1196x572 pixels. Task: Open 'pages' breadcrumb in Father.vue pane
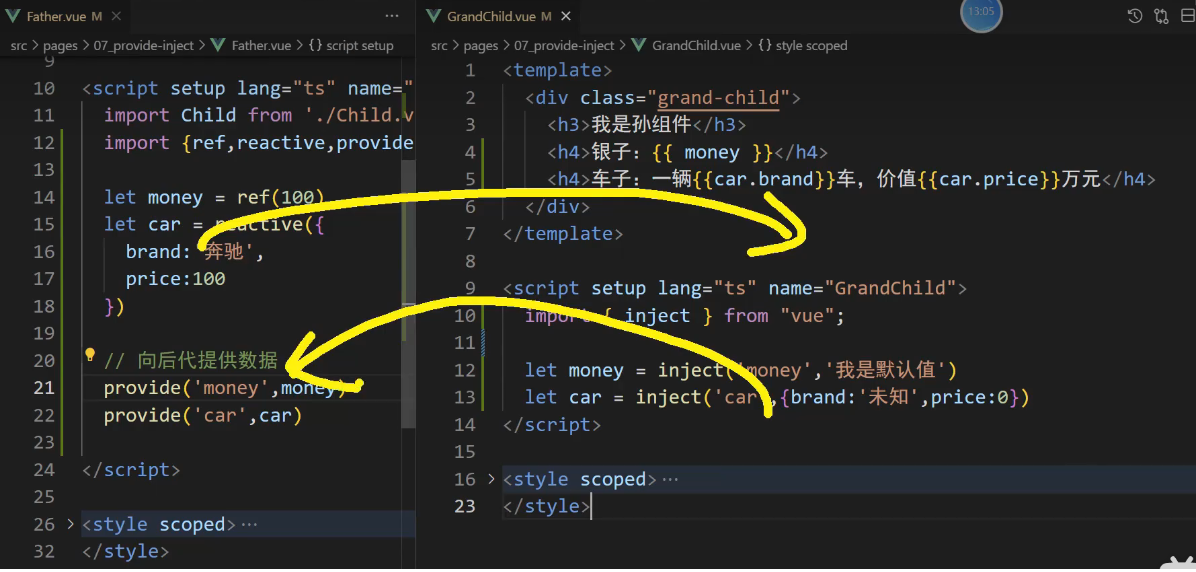coord(60,46)
